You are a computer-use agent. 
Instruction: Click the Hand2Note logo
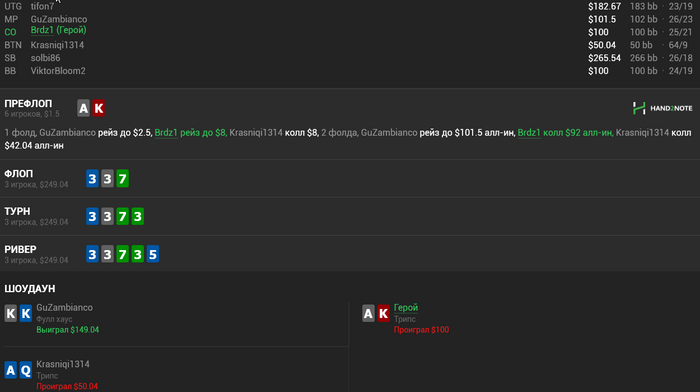(x=662, y=108)
